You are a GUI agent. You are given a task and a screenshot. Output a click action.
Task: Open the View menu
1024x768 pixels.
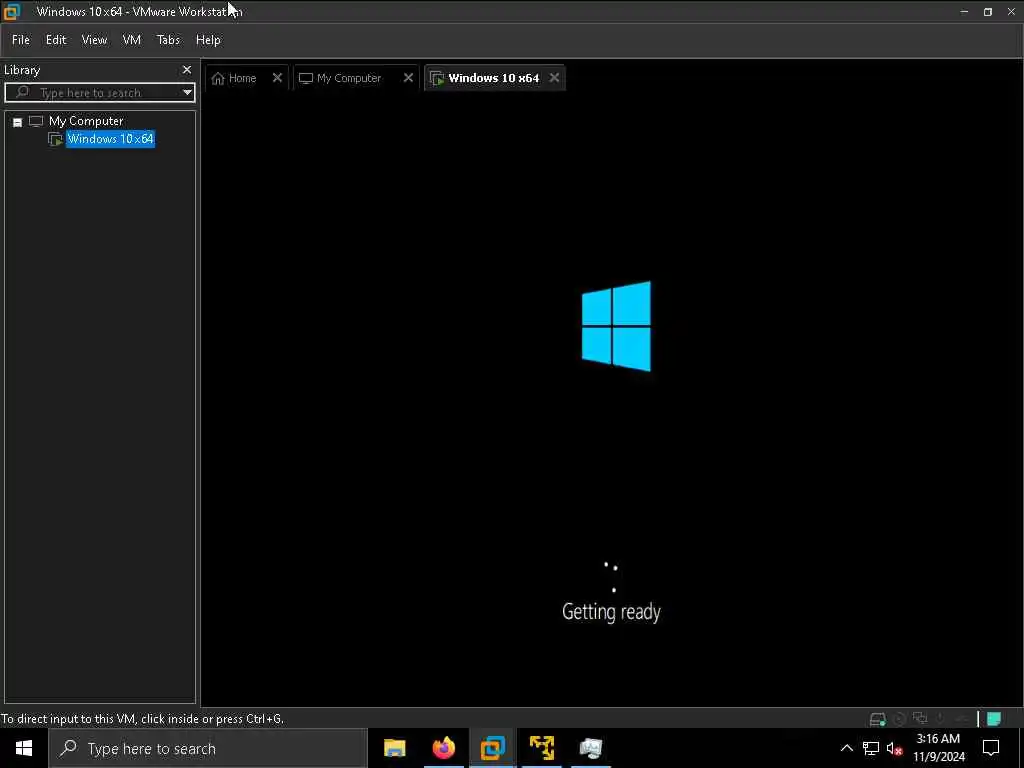click(94, 40)
